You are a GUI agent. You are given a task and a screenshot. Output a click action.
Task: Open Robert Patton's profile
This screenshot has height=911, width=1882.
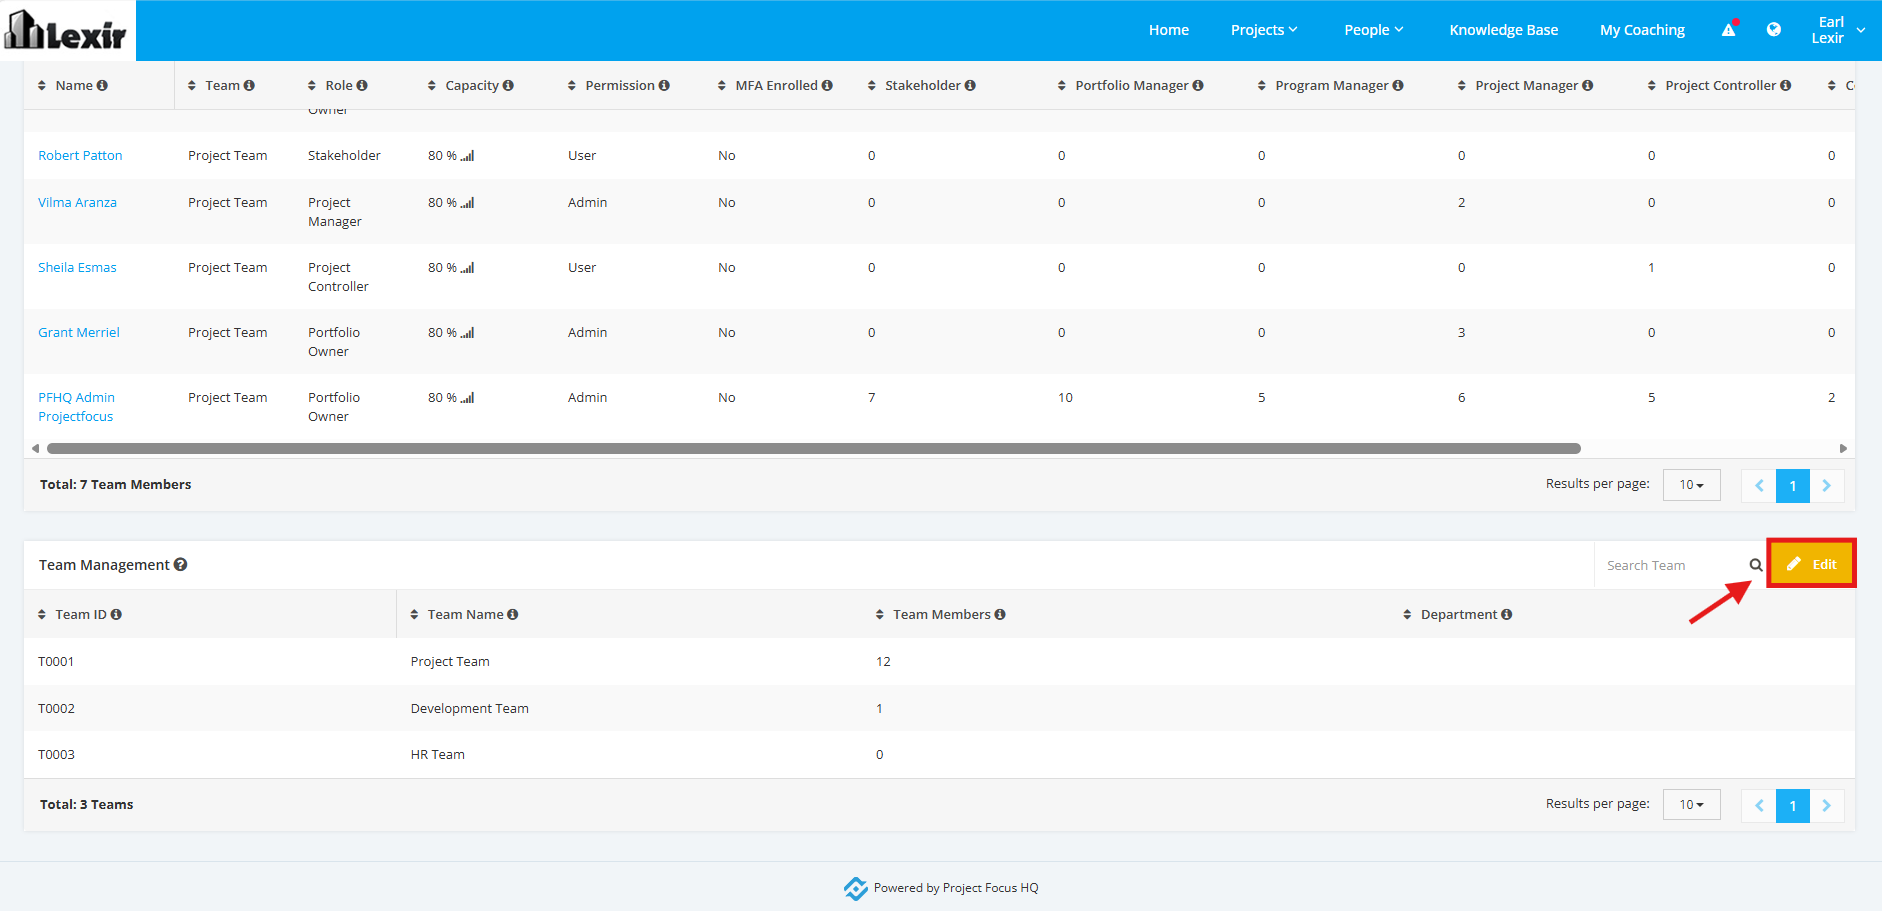(x=80, y=156)
